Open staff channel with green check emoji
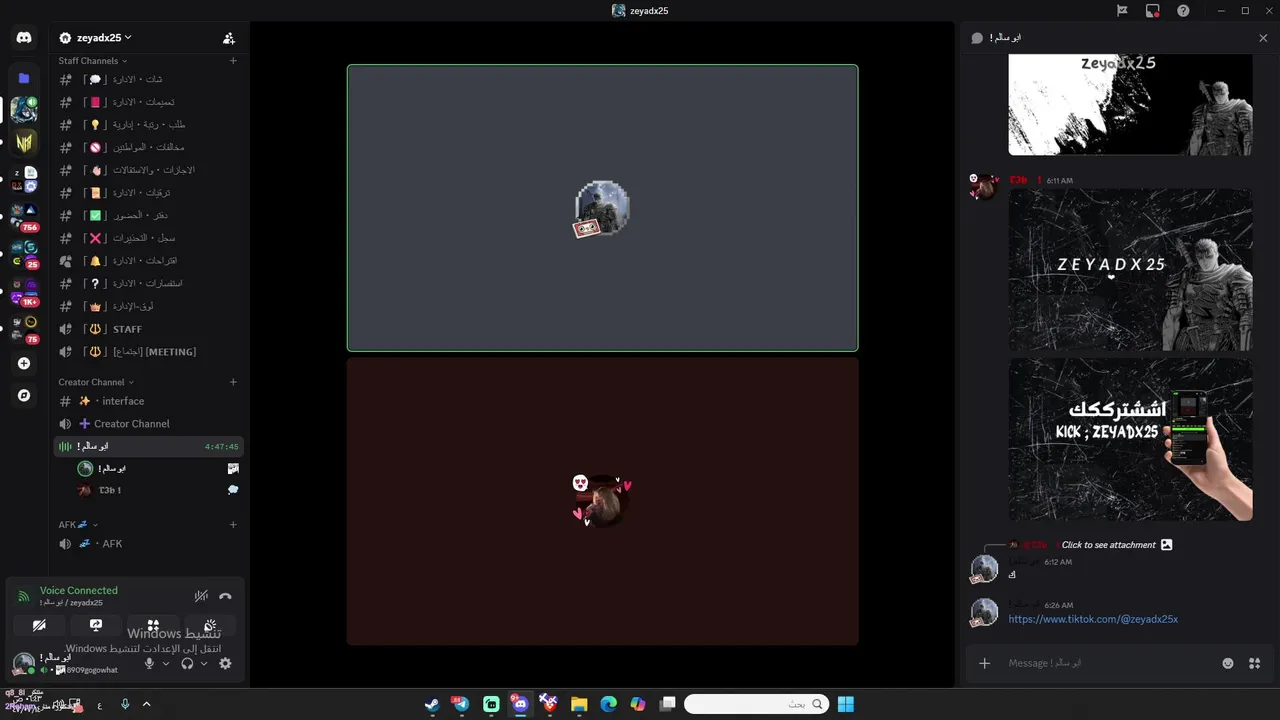The height and width of the screenshot is (720, 1280). click(148, 215)
